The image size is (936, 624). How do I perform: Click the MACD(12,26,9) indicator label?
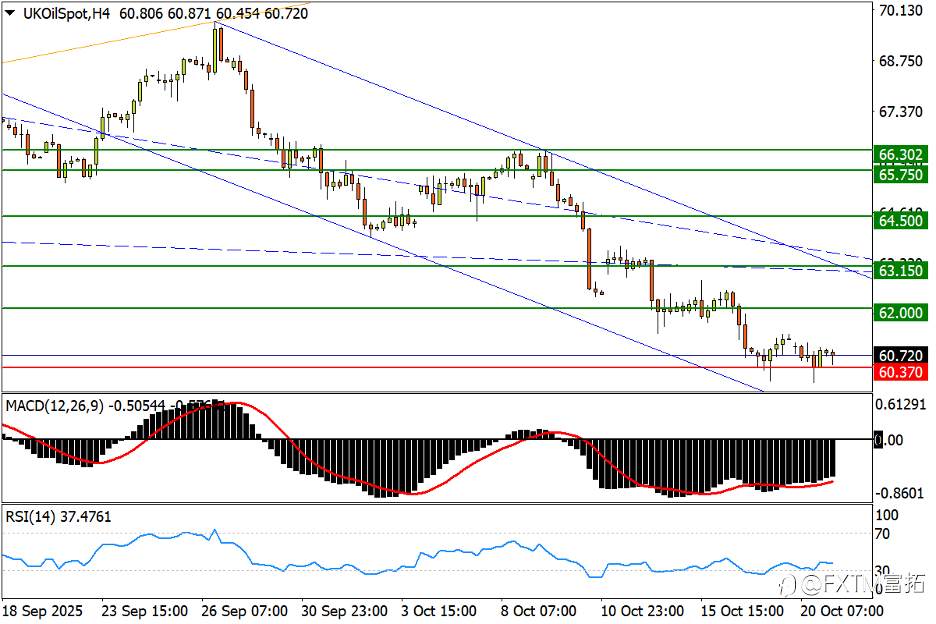tap(54, 406)
